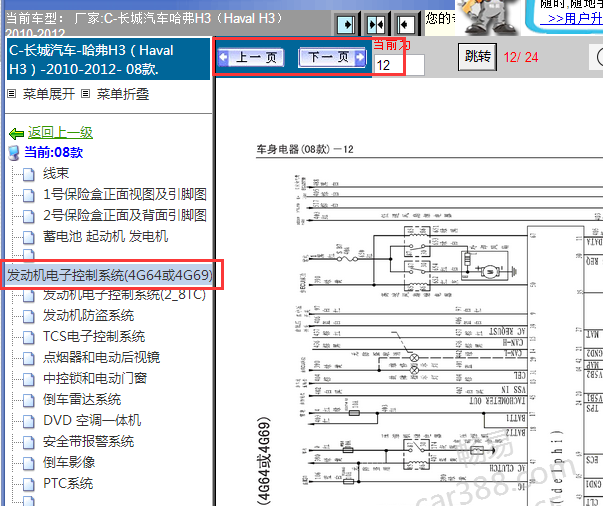Click the previous page button 上一页
Screen dimensions: 603x506
[x=251, y=58]
